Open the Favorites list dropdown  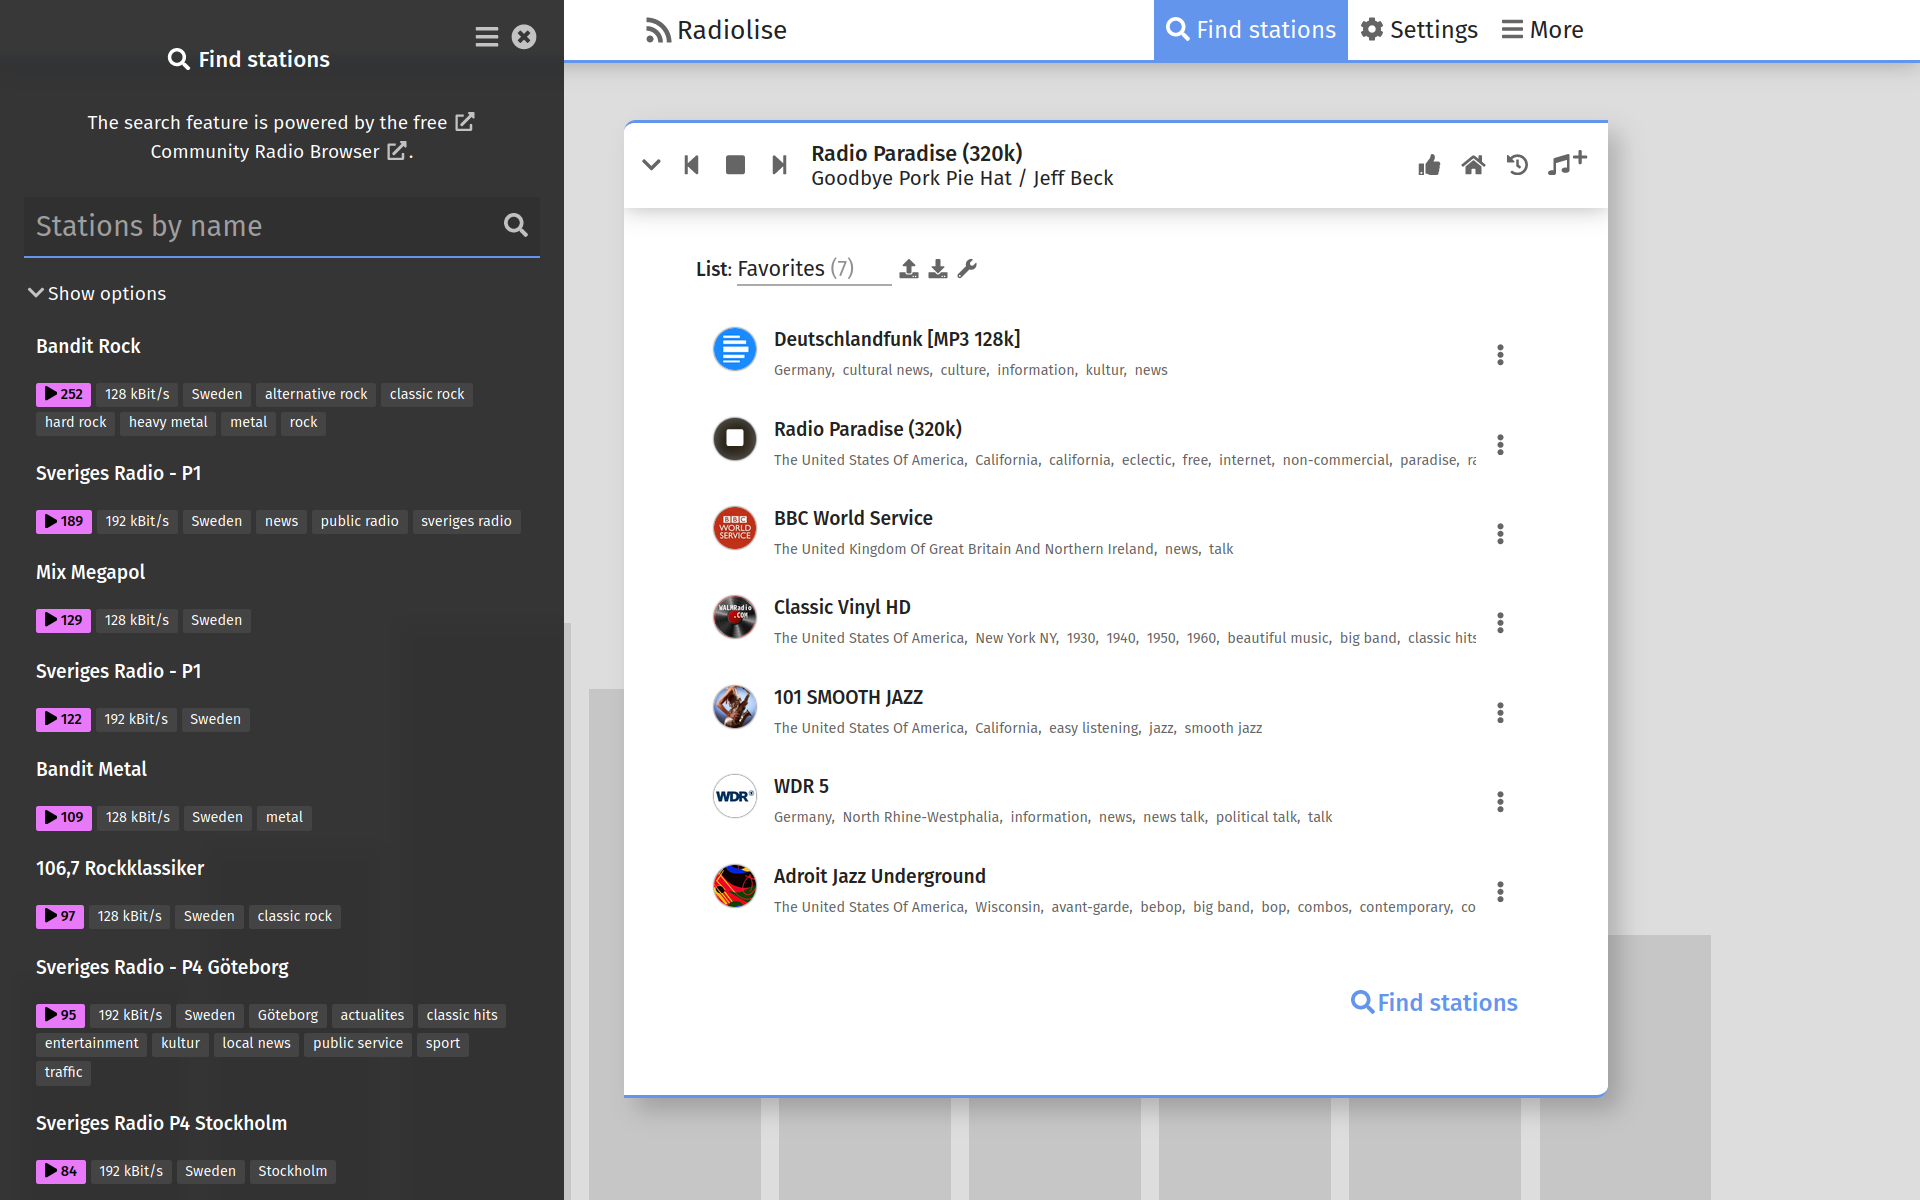pos(812,269)
